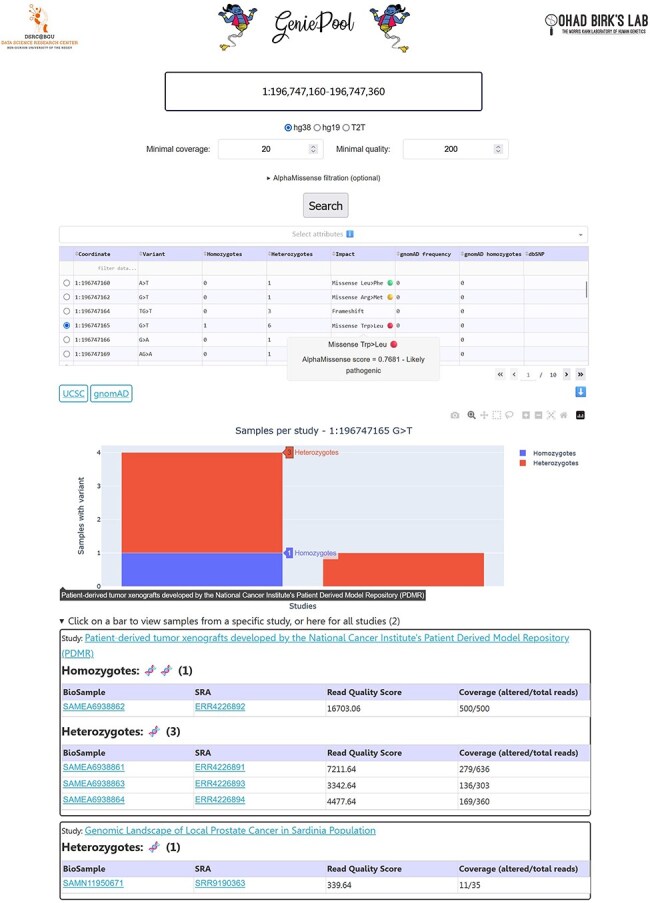Go to last table page double-arrow
The height and width of the screenshot is (903, 650).
pyautogui.click(x=580, y=374)
